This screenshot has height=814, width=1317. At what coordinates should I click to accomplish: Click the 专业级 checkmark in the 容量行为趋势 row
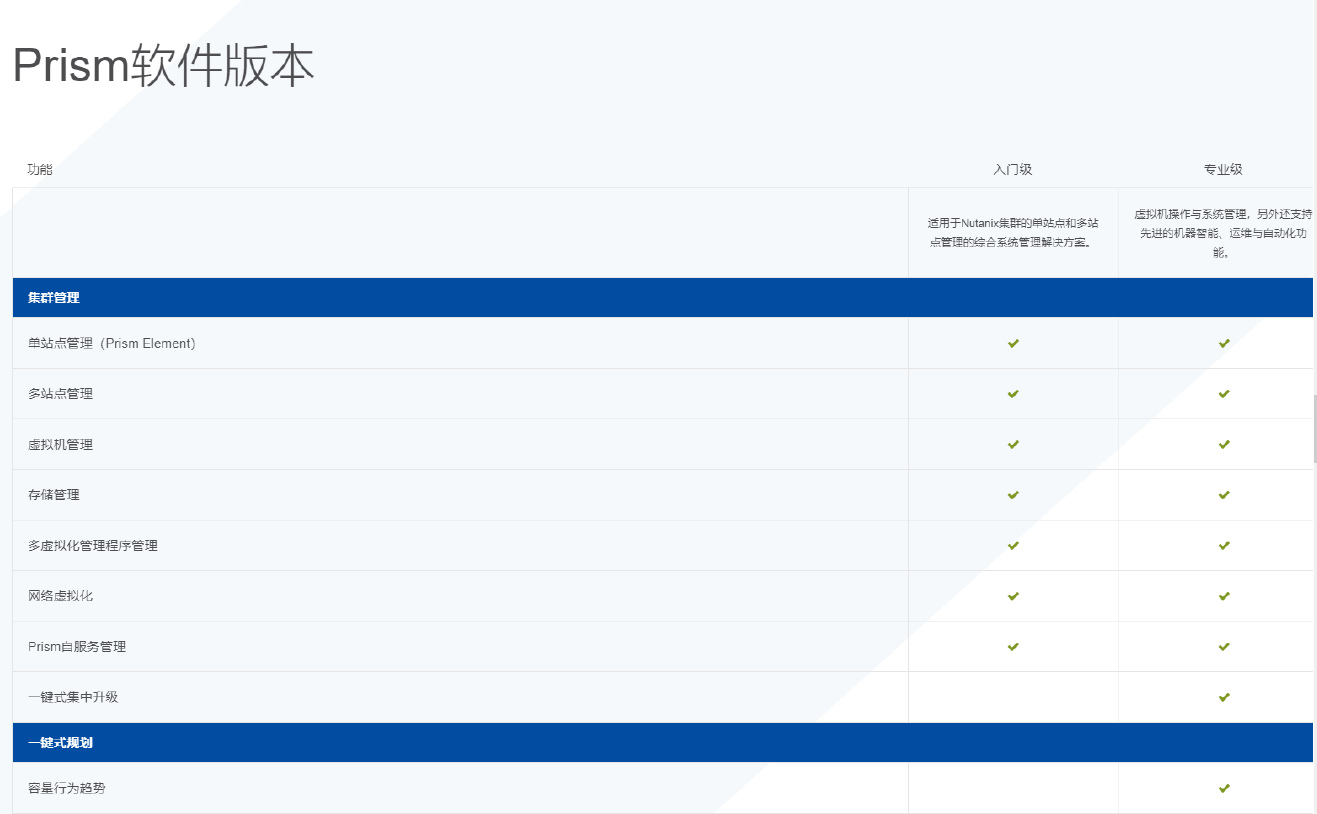pos(1224,788)
